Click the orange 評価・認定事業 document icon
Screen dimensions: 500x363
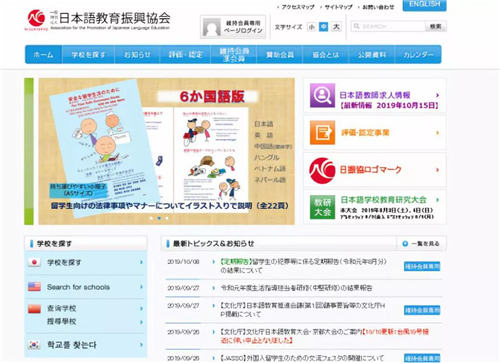click(322, 133)
